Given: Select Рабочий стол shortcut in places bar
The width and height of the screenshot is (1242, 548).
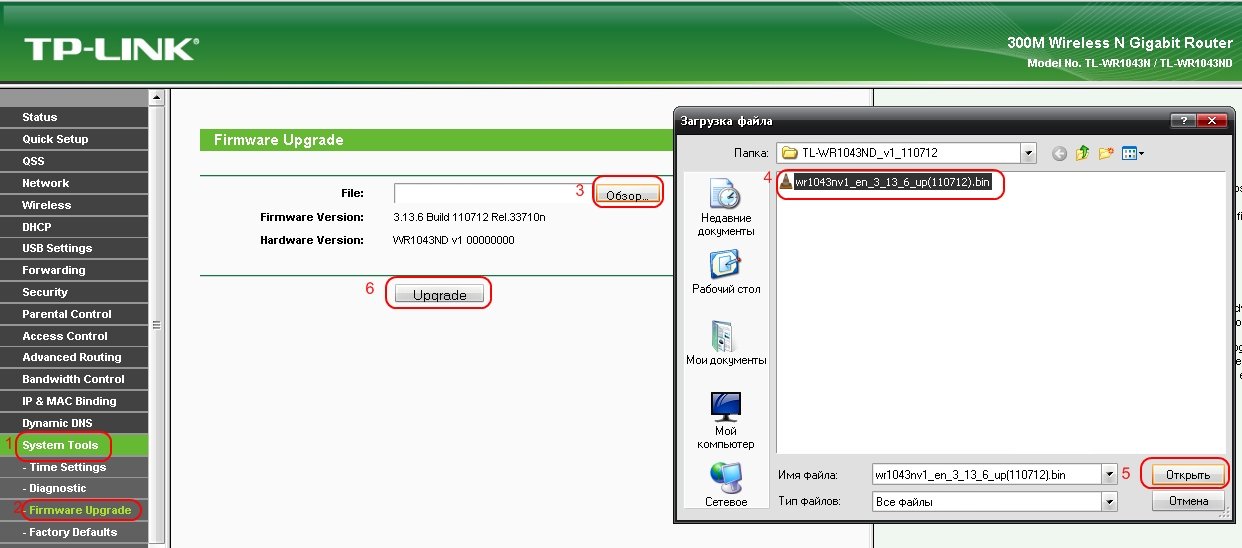Looking at the screenshot, I should click(x=725, y=272).
